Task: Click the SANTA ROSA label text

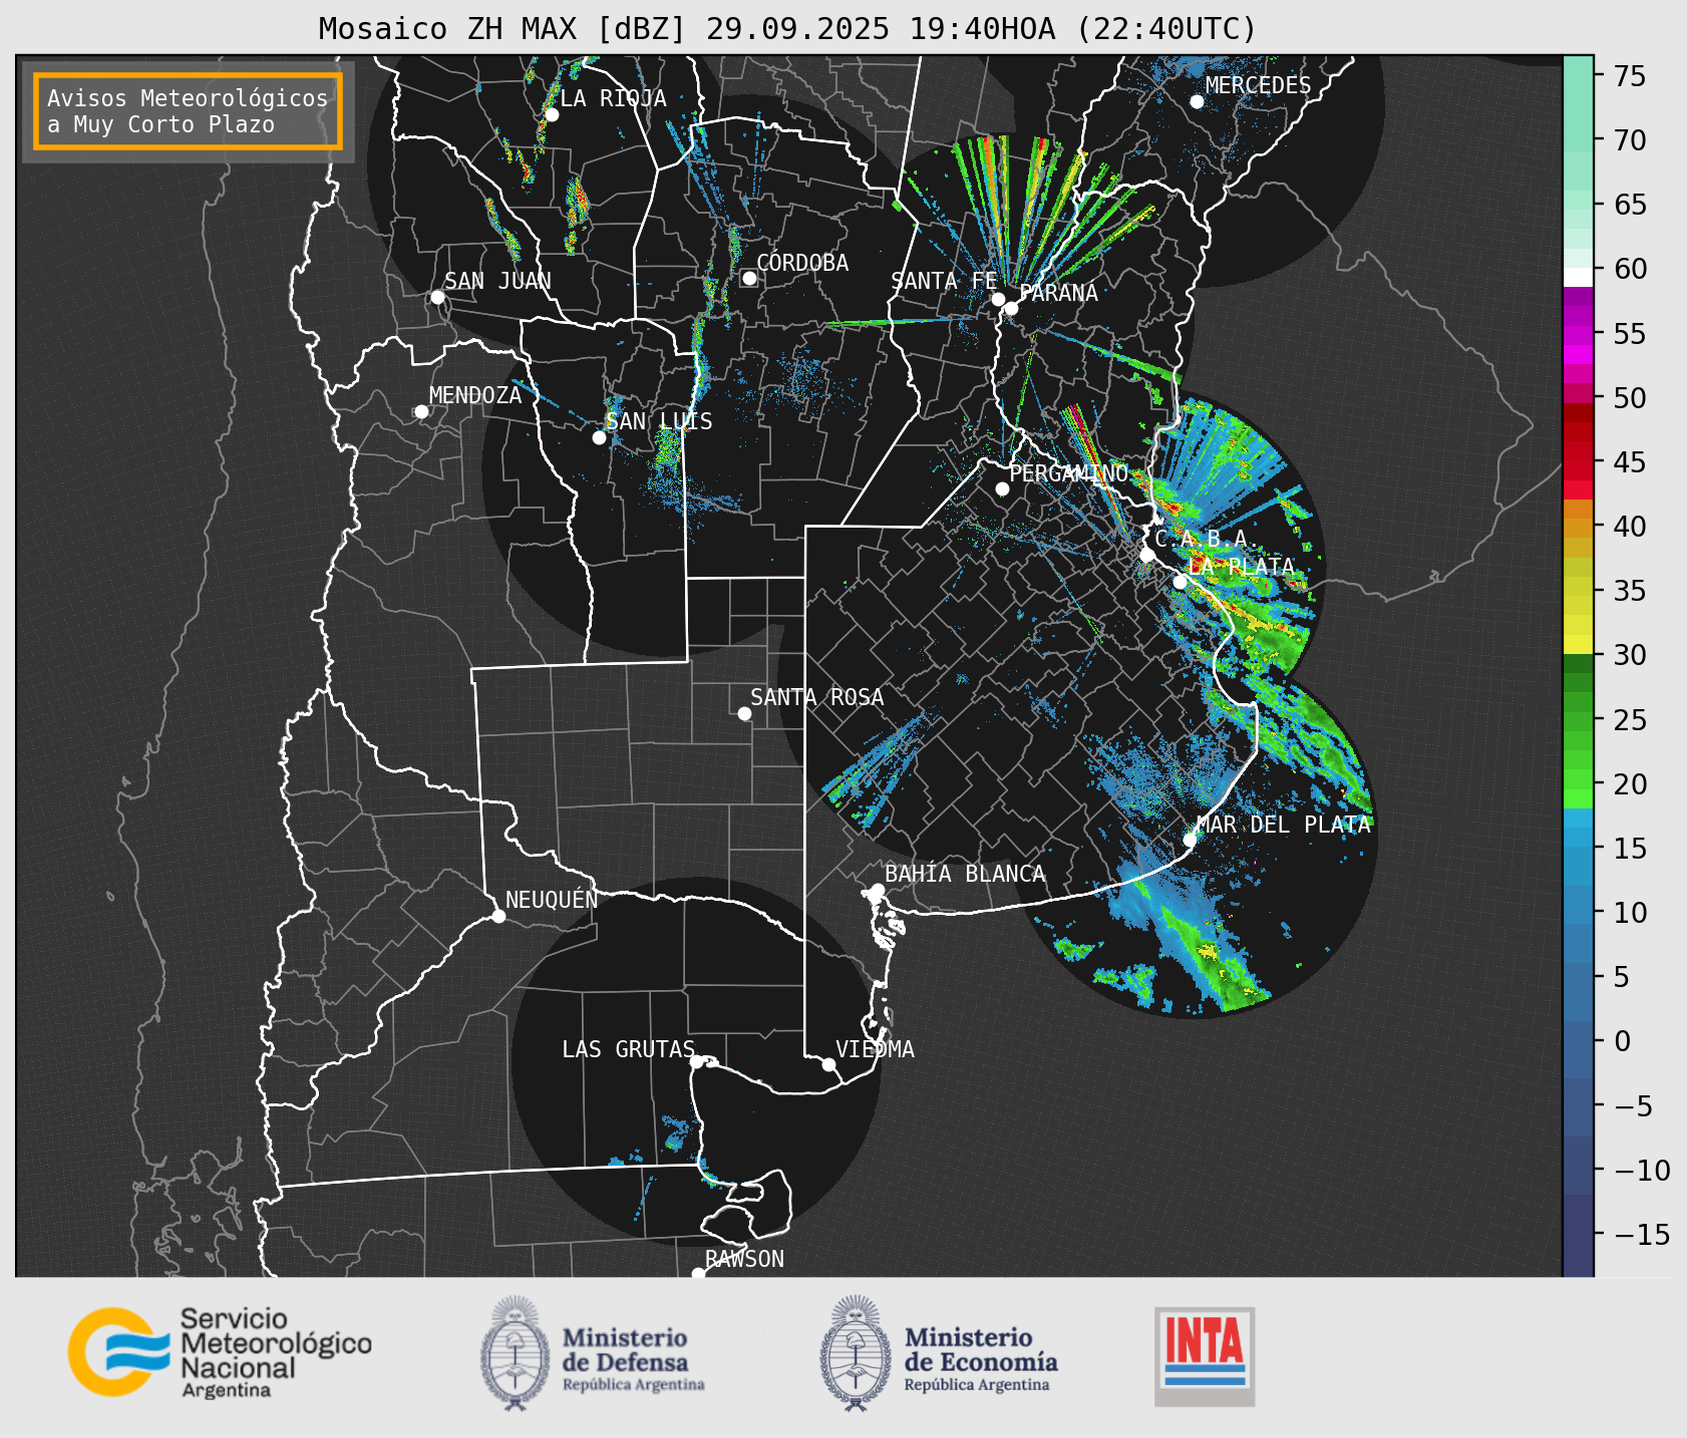Action: coord(818,697)
